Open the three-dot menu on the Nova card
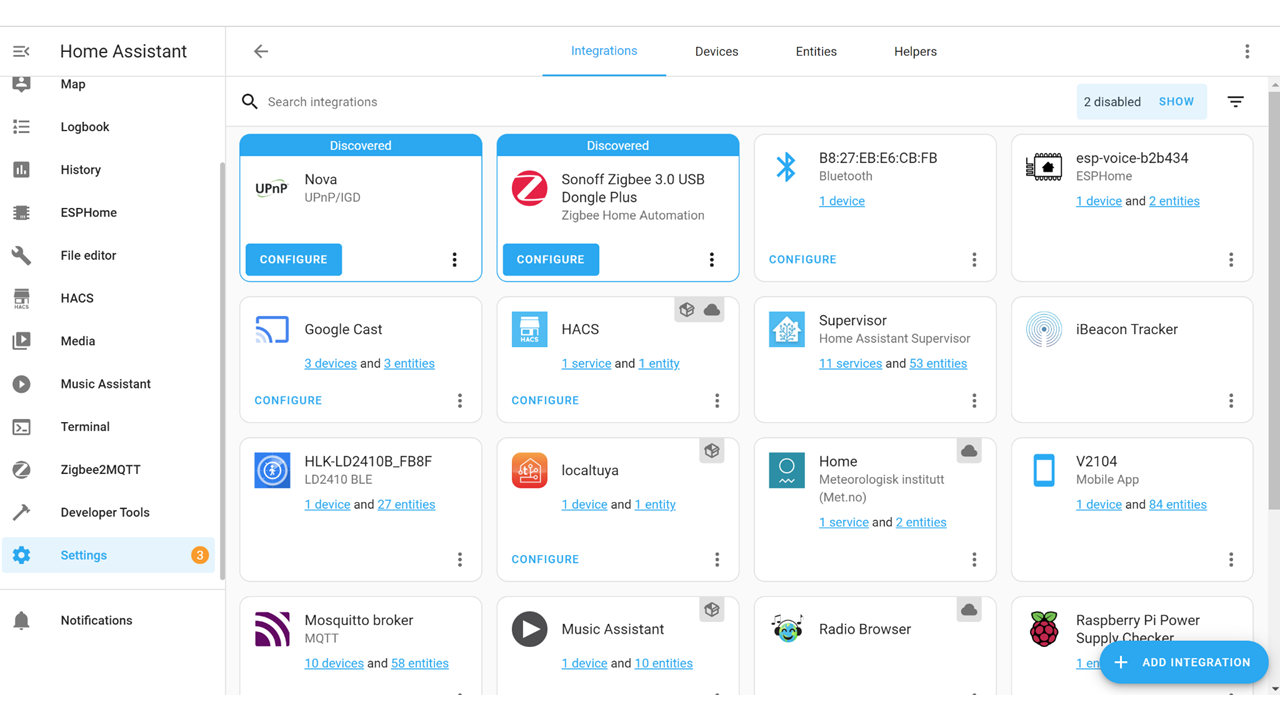The image size is (1280, 720). 455,260
